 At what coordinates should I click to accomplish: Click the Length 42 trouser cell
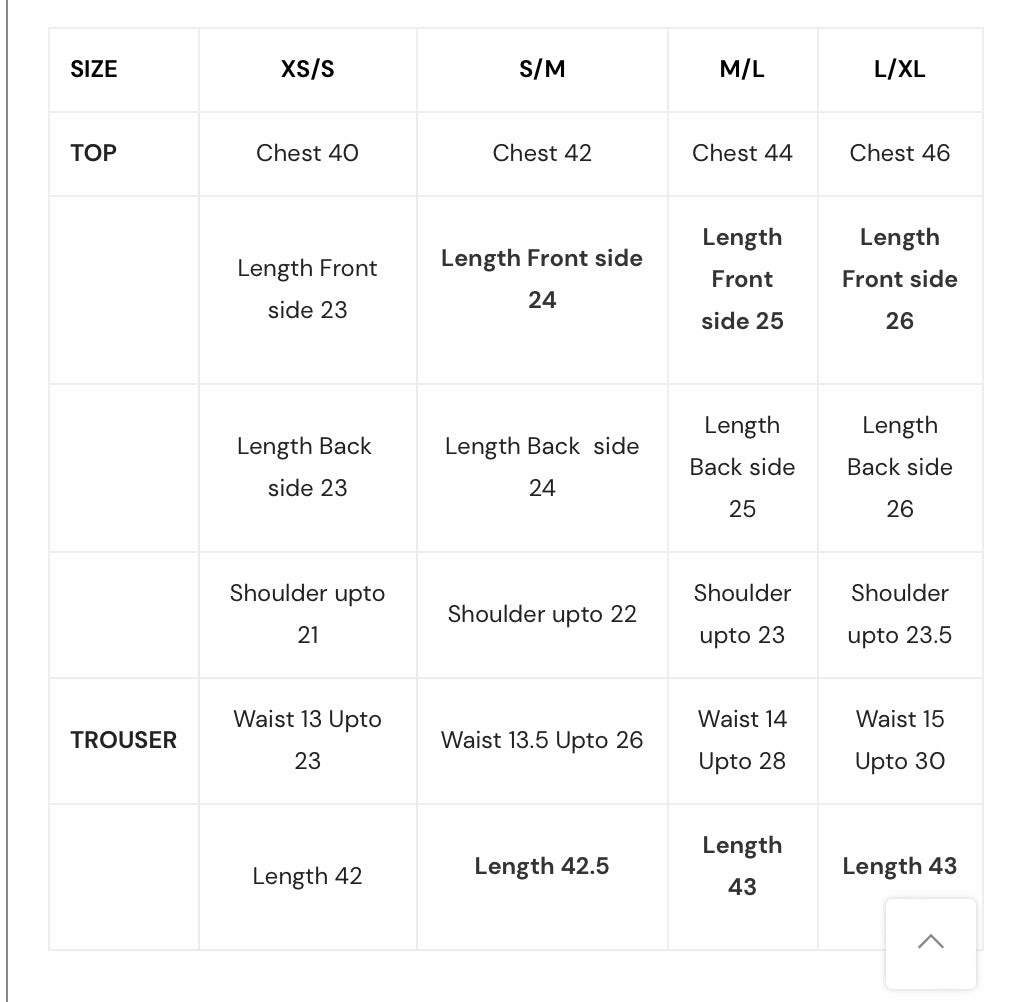[x=307, y=876]
